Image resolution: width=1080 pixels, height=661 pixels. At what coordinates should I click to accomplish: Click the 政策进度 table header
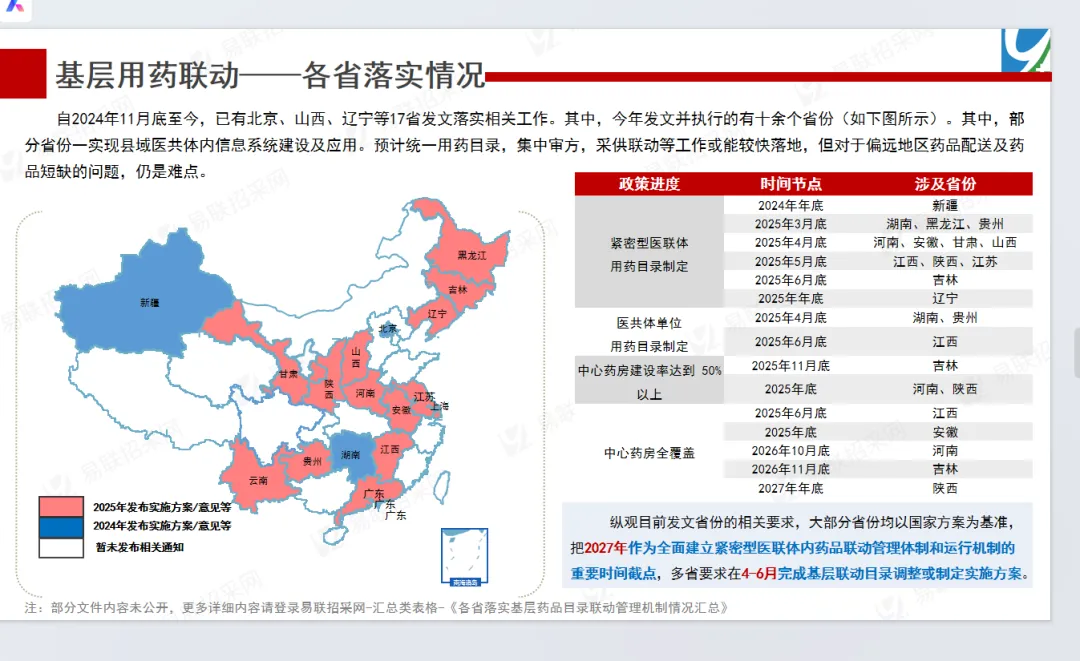tap(649, 184)
